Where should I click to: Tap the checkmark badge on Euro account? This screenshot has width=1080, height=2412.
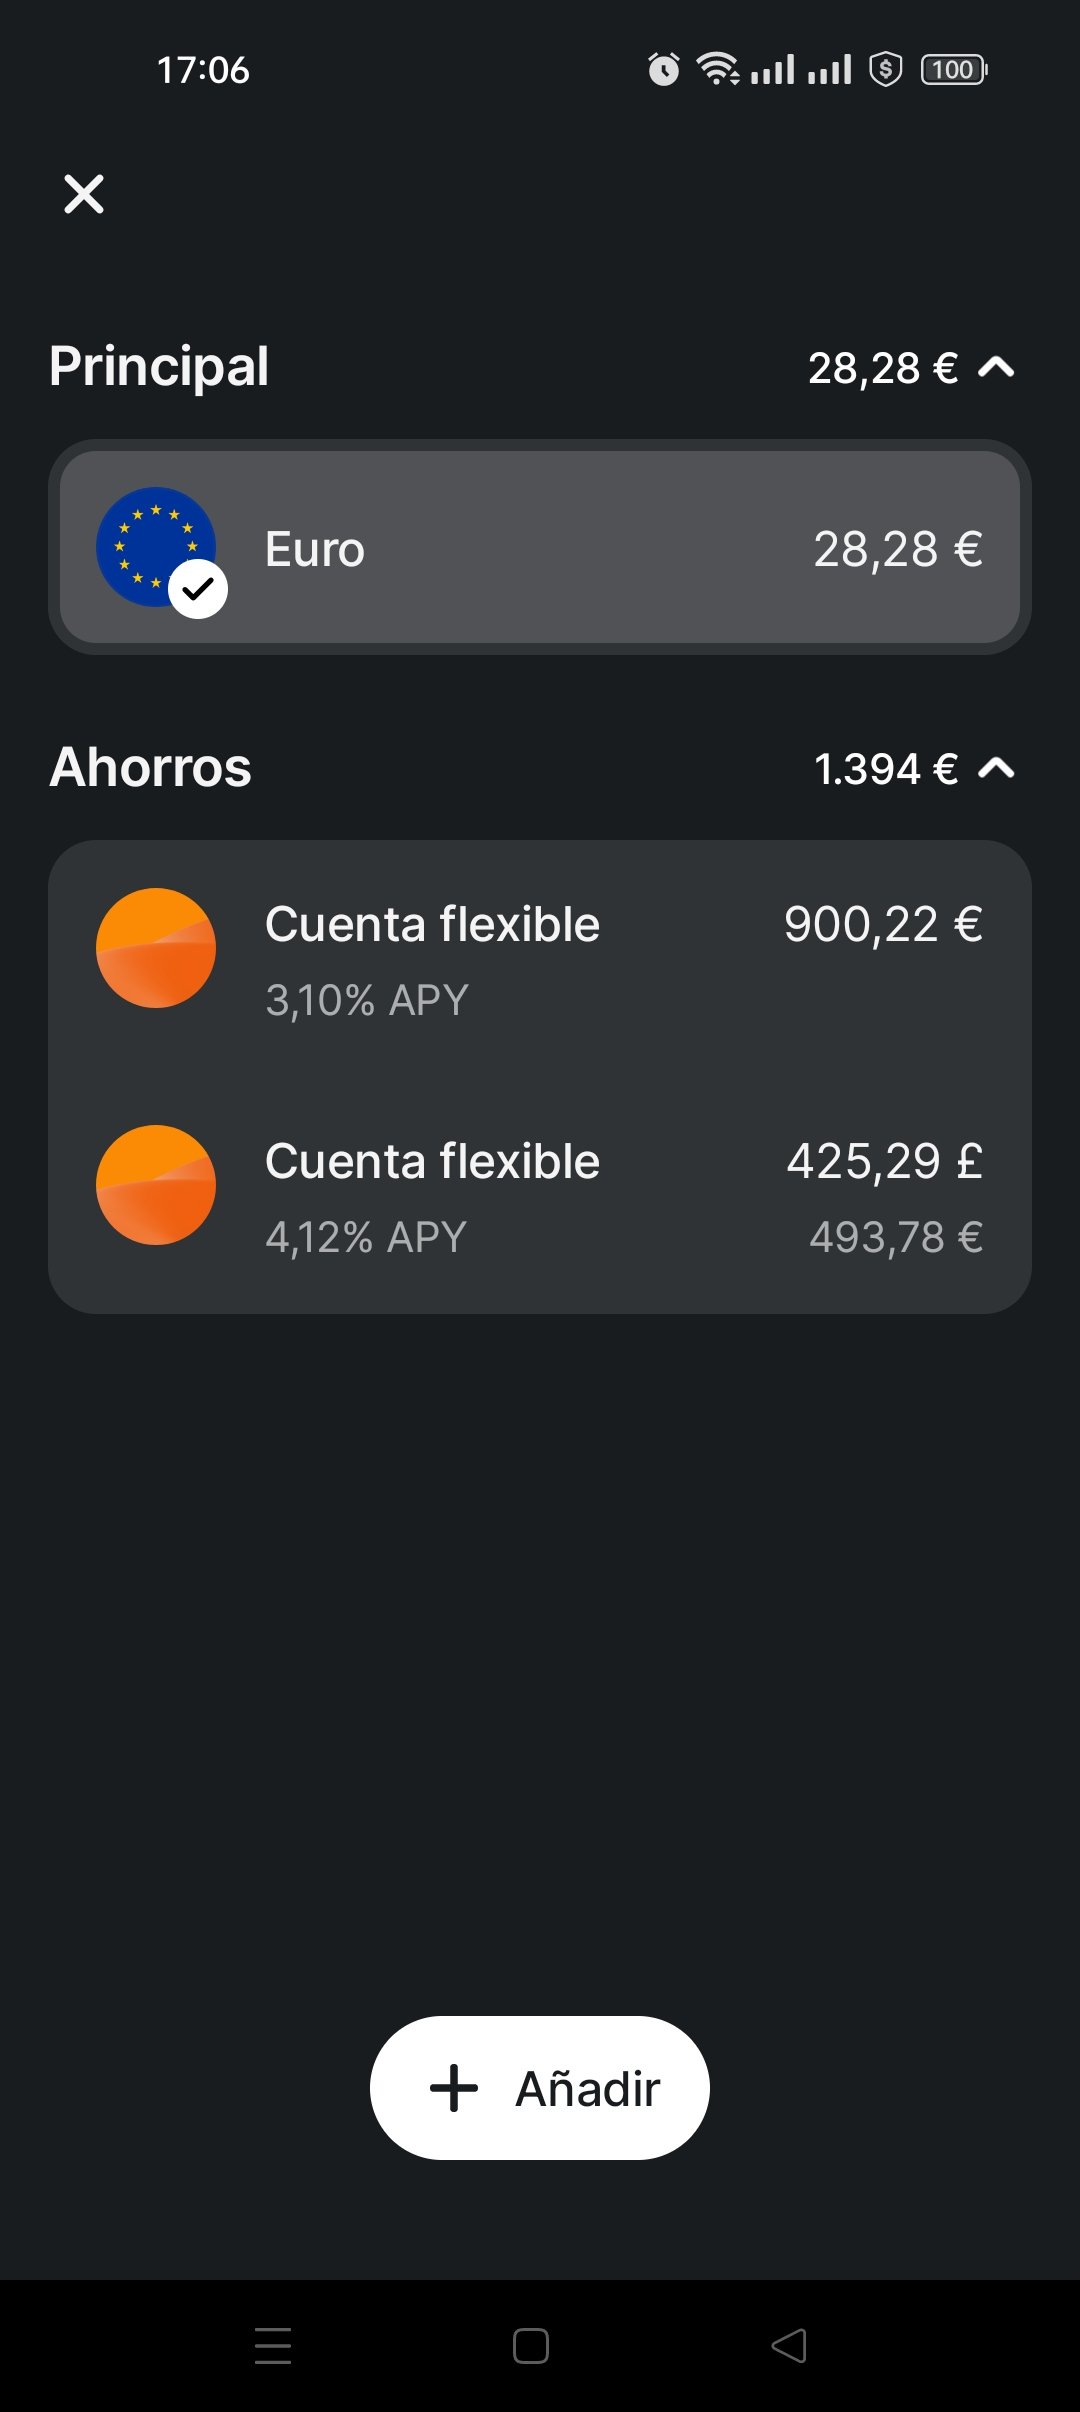198,590
